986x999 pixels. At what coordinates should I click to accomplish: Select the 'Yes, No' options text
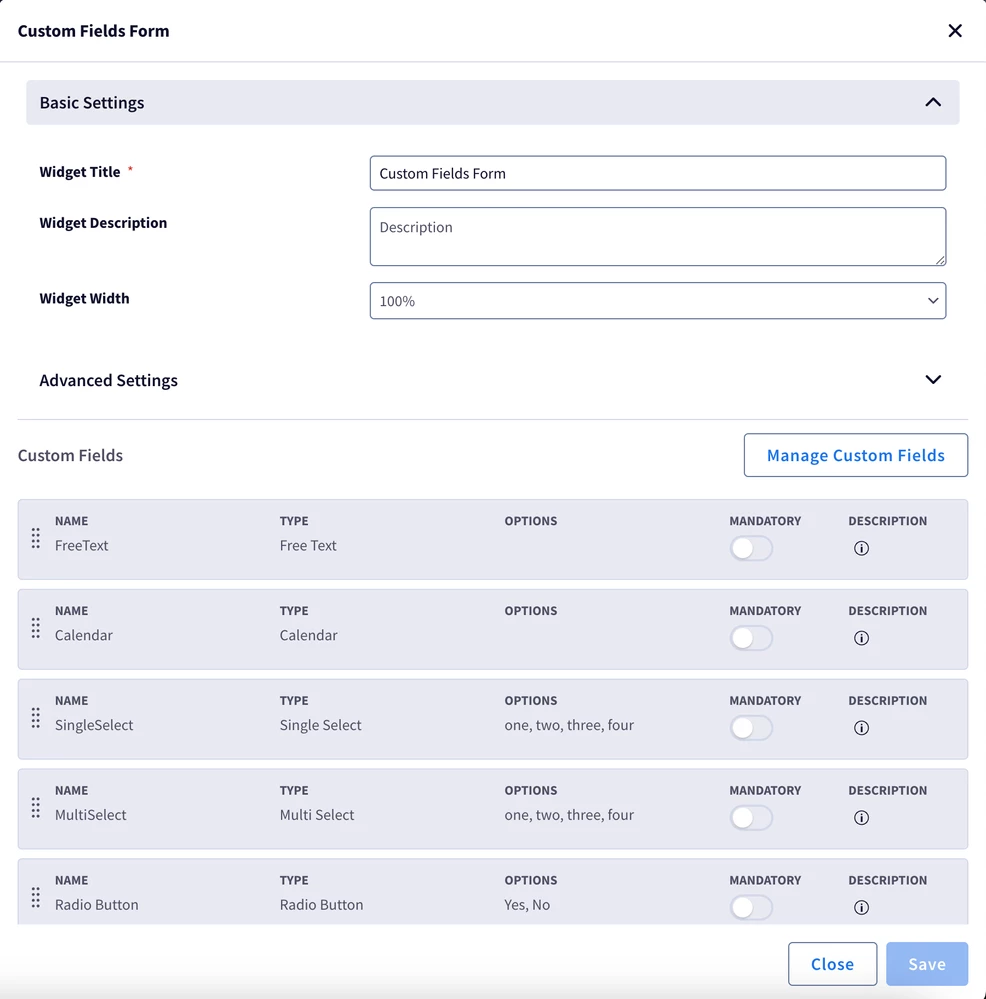[x=527, y=905]
